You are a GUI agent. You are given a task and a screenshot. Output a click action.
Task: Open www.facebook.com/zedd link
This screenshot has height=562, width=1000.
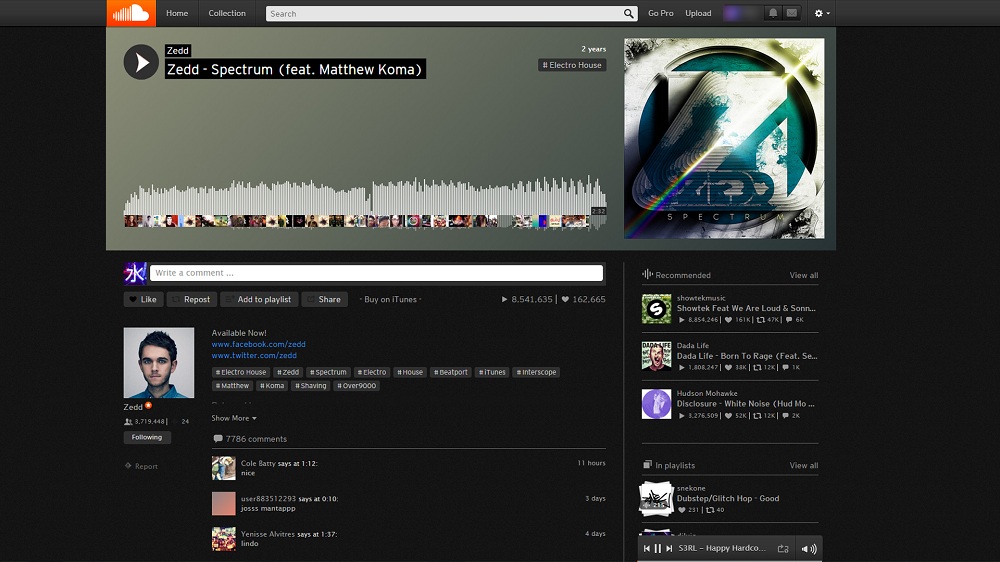pyautogui.click(x=258, y=344)
